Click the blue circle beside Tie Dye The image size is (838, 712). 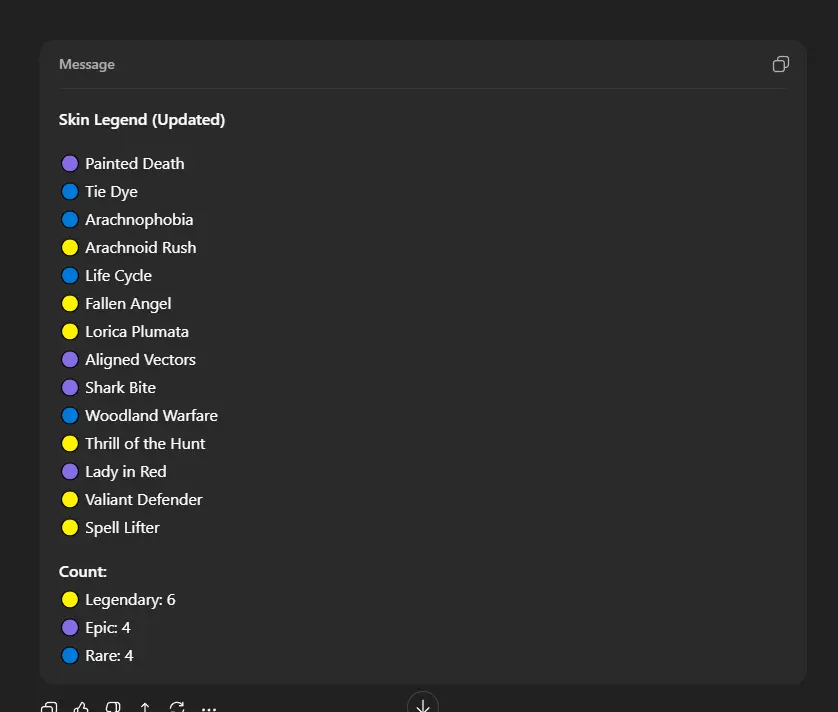pos(70,191)
